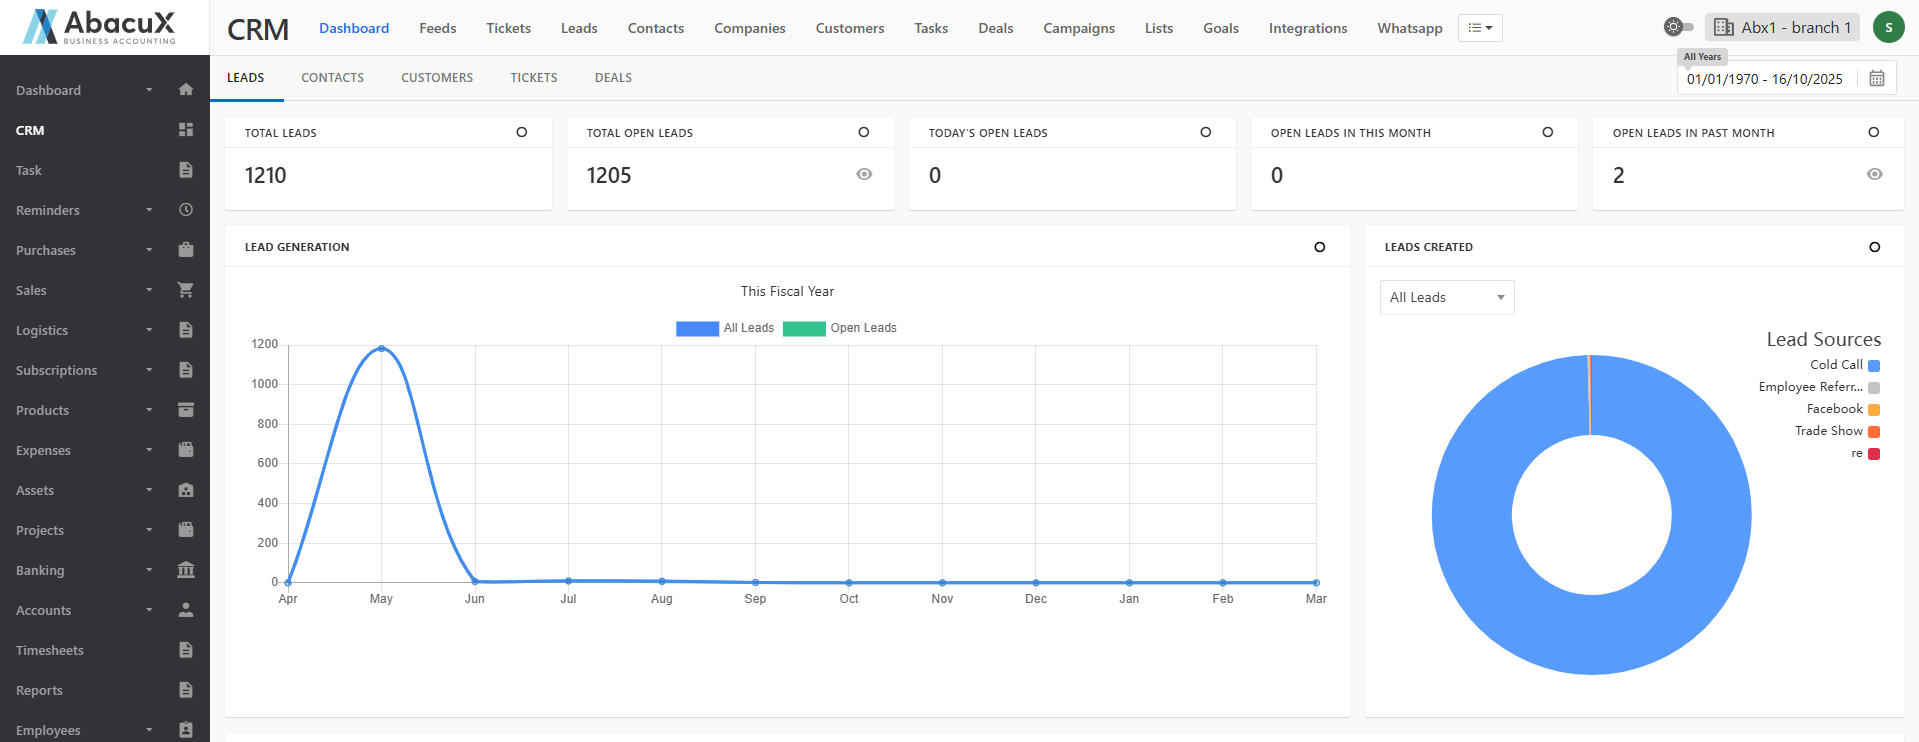Click the Reminders clock icon
This screenshot has width=1919, height=742.
click(x=185, y=210)
